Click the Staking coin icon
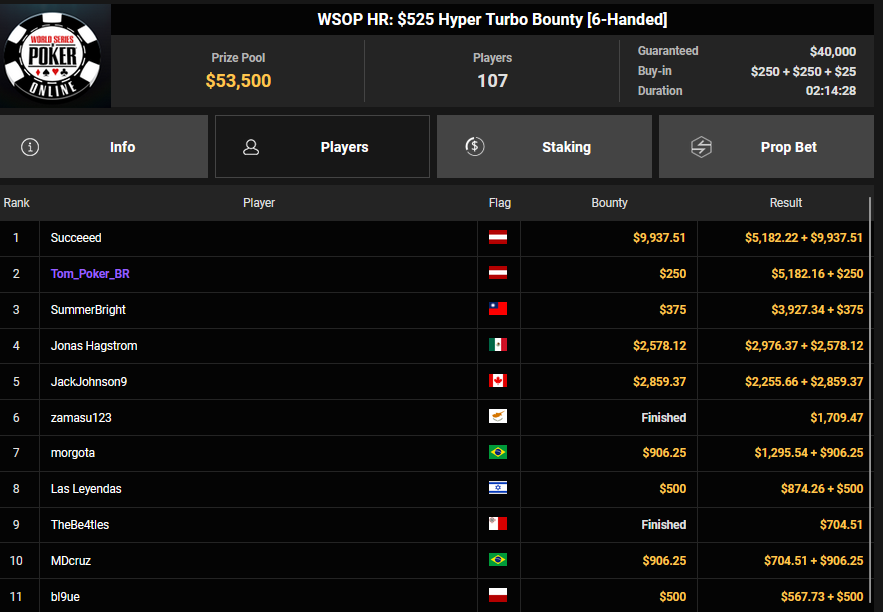Screen dimensions: 883x612 click(x=475, y=147)
